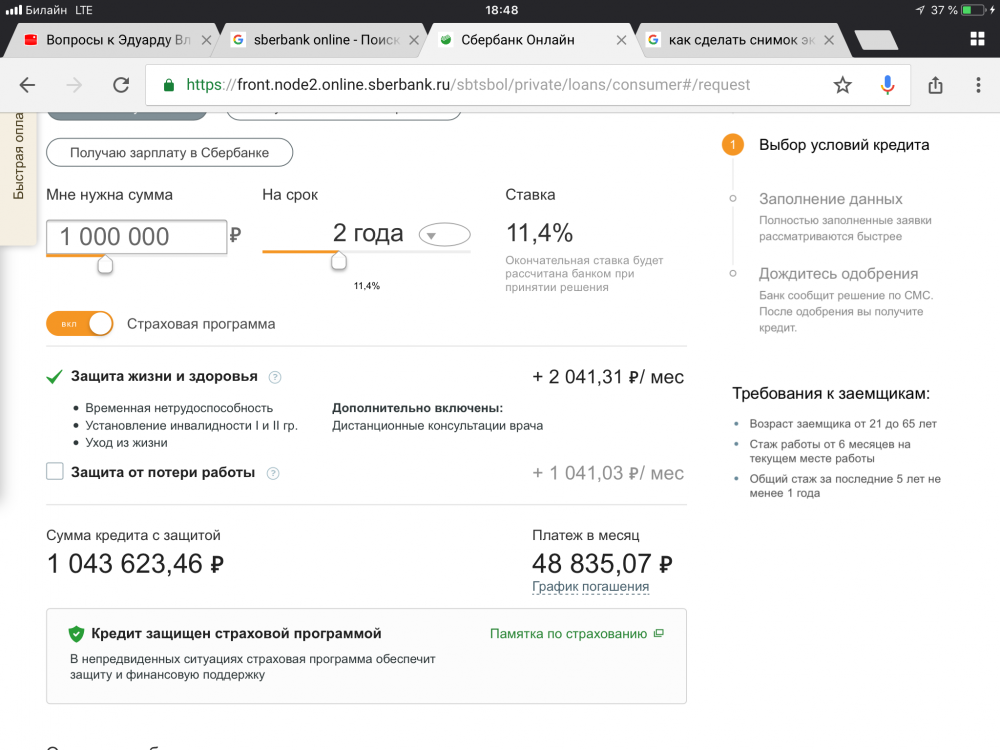
Task: Uncheck 'Защита жизни и здоровья' checkmark
Action: 54,377
